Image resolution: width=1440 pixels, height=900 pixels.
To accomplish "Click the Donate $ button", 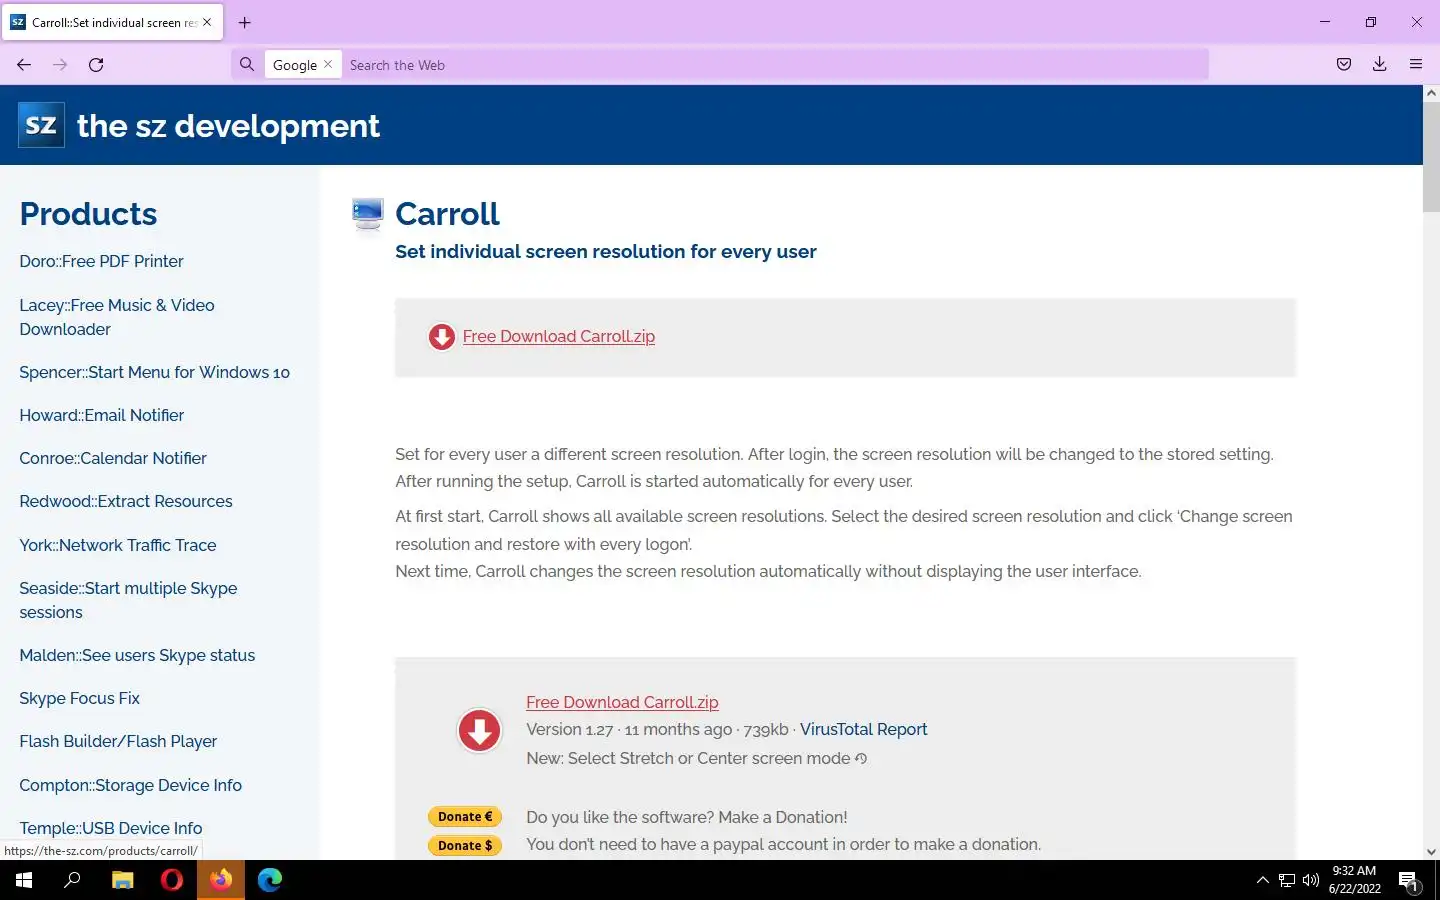I will point(465,846).
